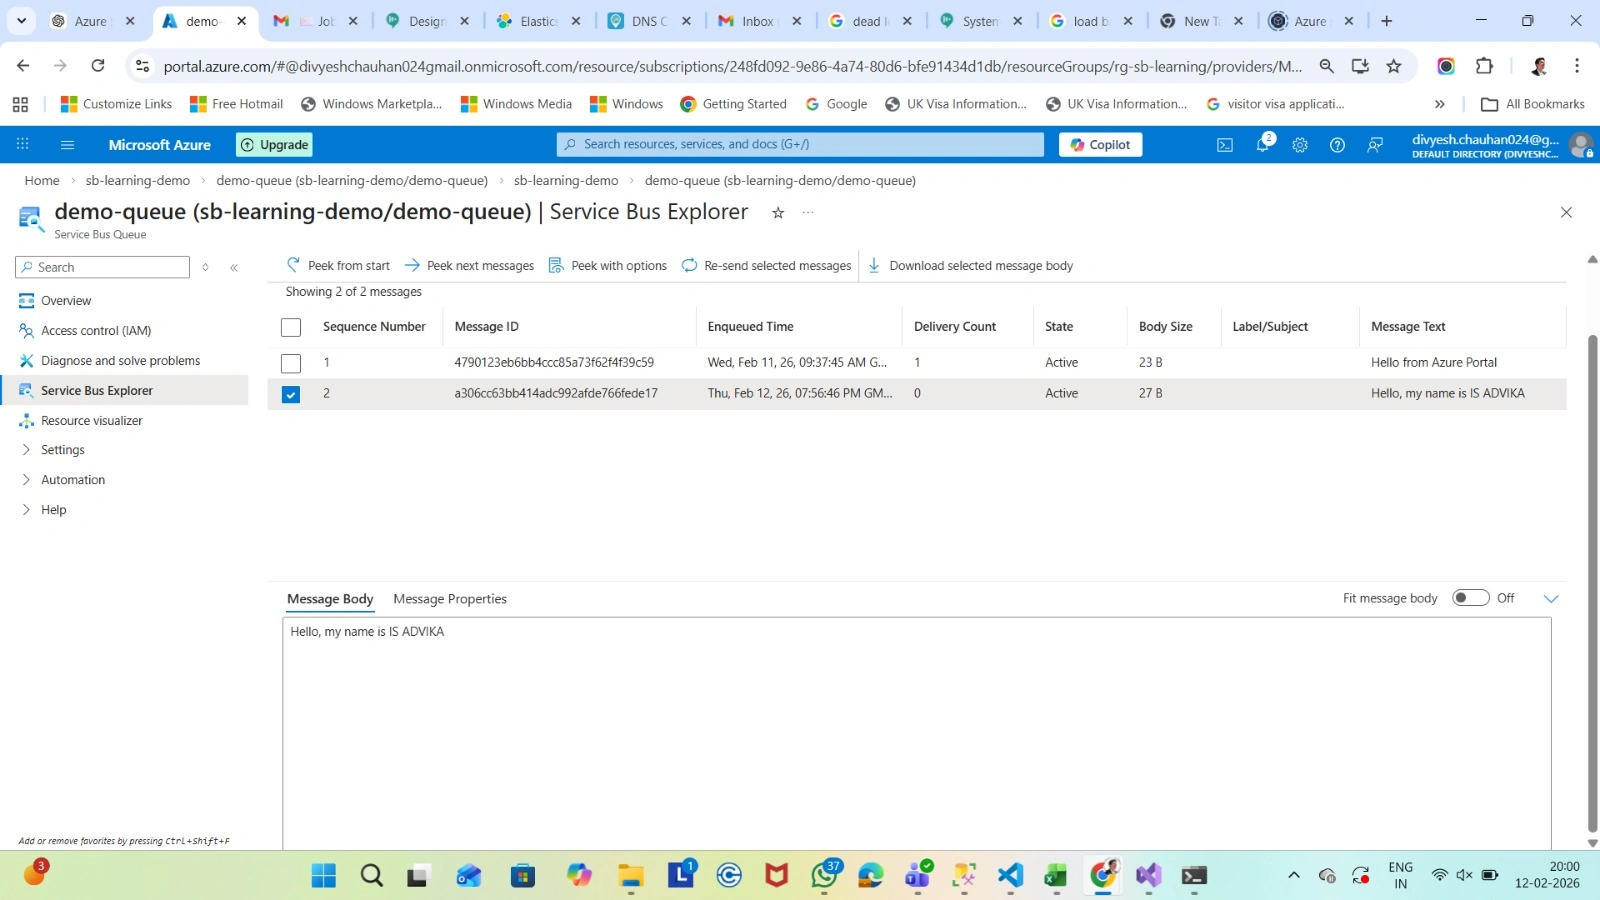Open Cloud Shell from the Azure header

tap(1225, 145)
